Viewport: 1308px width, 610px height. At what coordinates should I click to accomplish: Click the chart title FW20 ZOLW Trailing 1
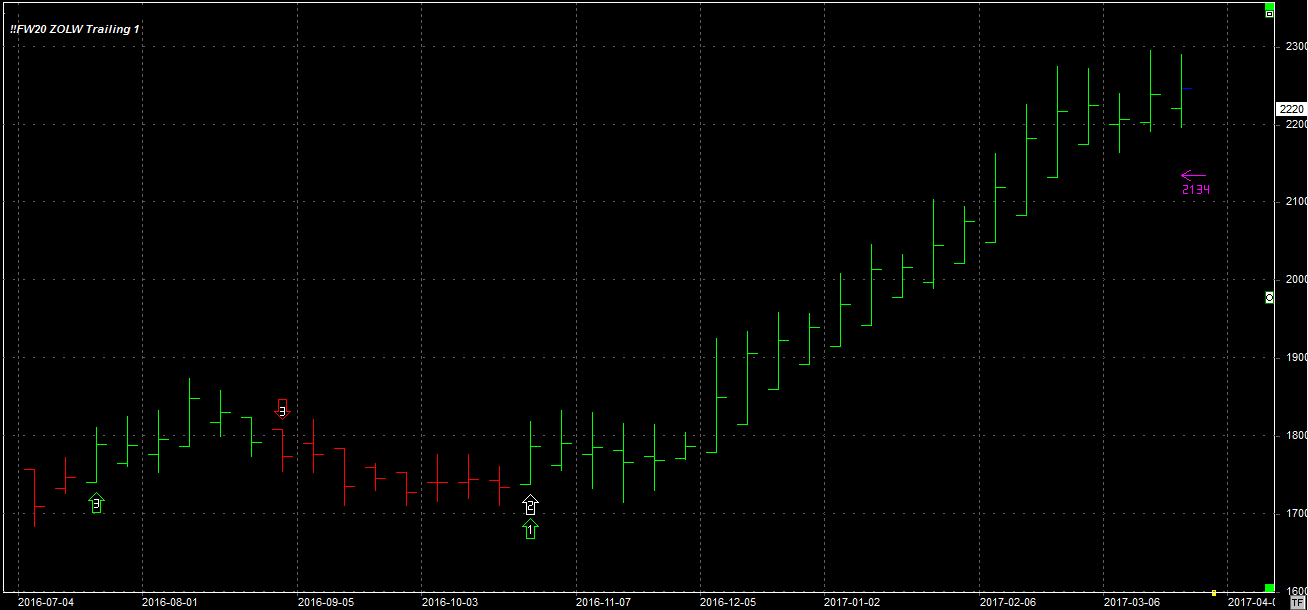pos(75,29)
